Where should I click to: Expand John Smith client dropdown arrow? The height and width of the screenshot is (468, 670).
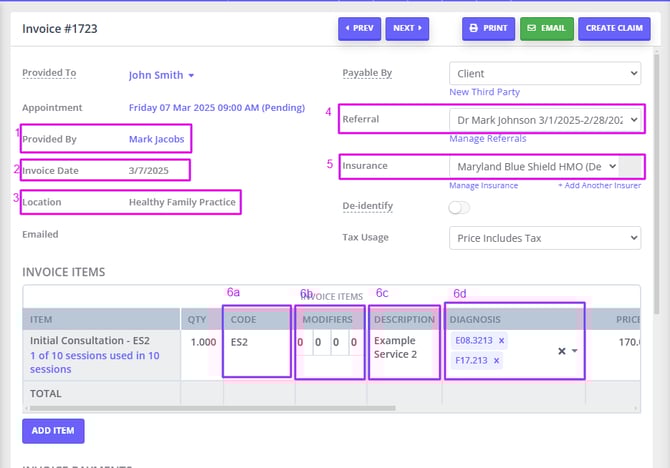point(191,75)
